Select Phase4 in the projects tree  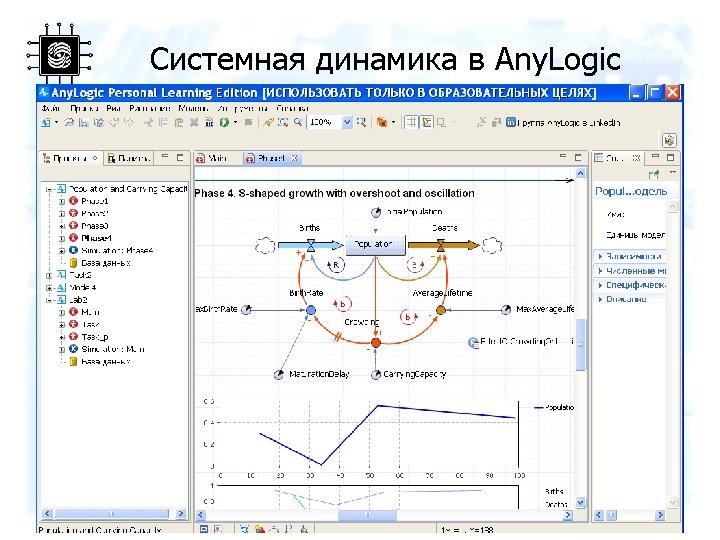pos(96,238)
